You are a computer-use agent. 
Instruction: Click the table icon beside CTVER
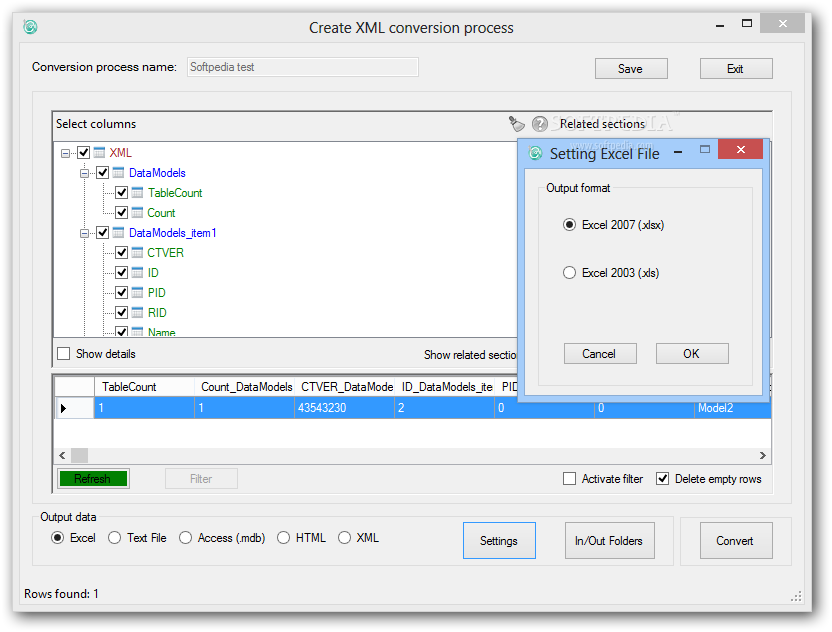pyautogui.click(x=137, y=253)
